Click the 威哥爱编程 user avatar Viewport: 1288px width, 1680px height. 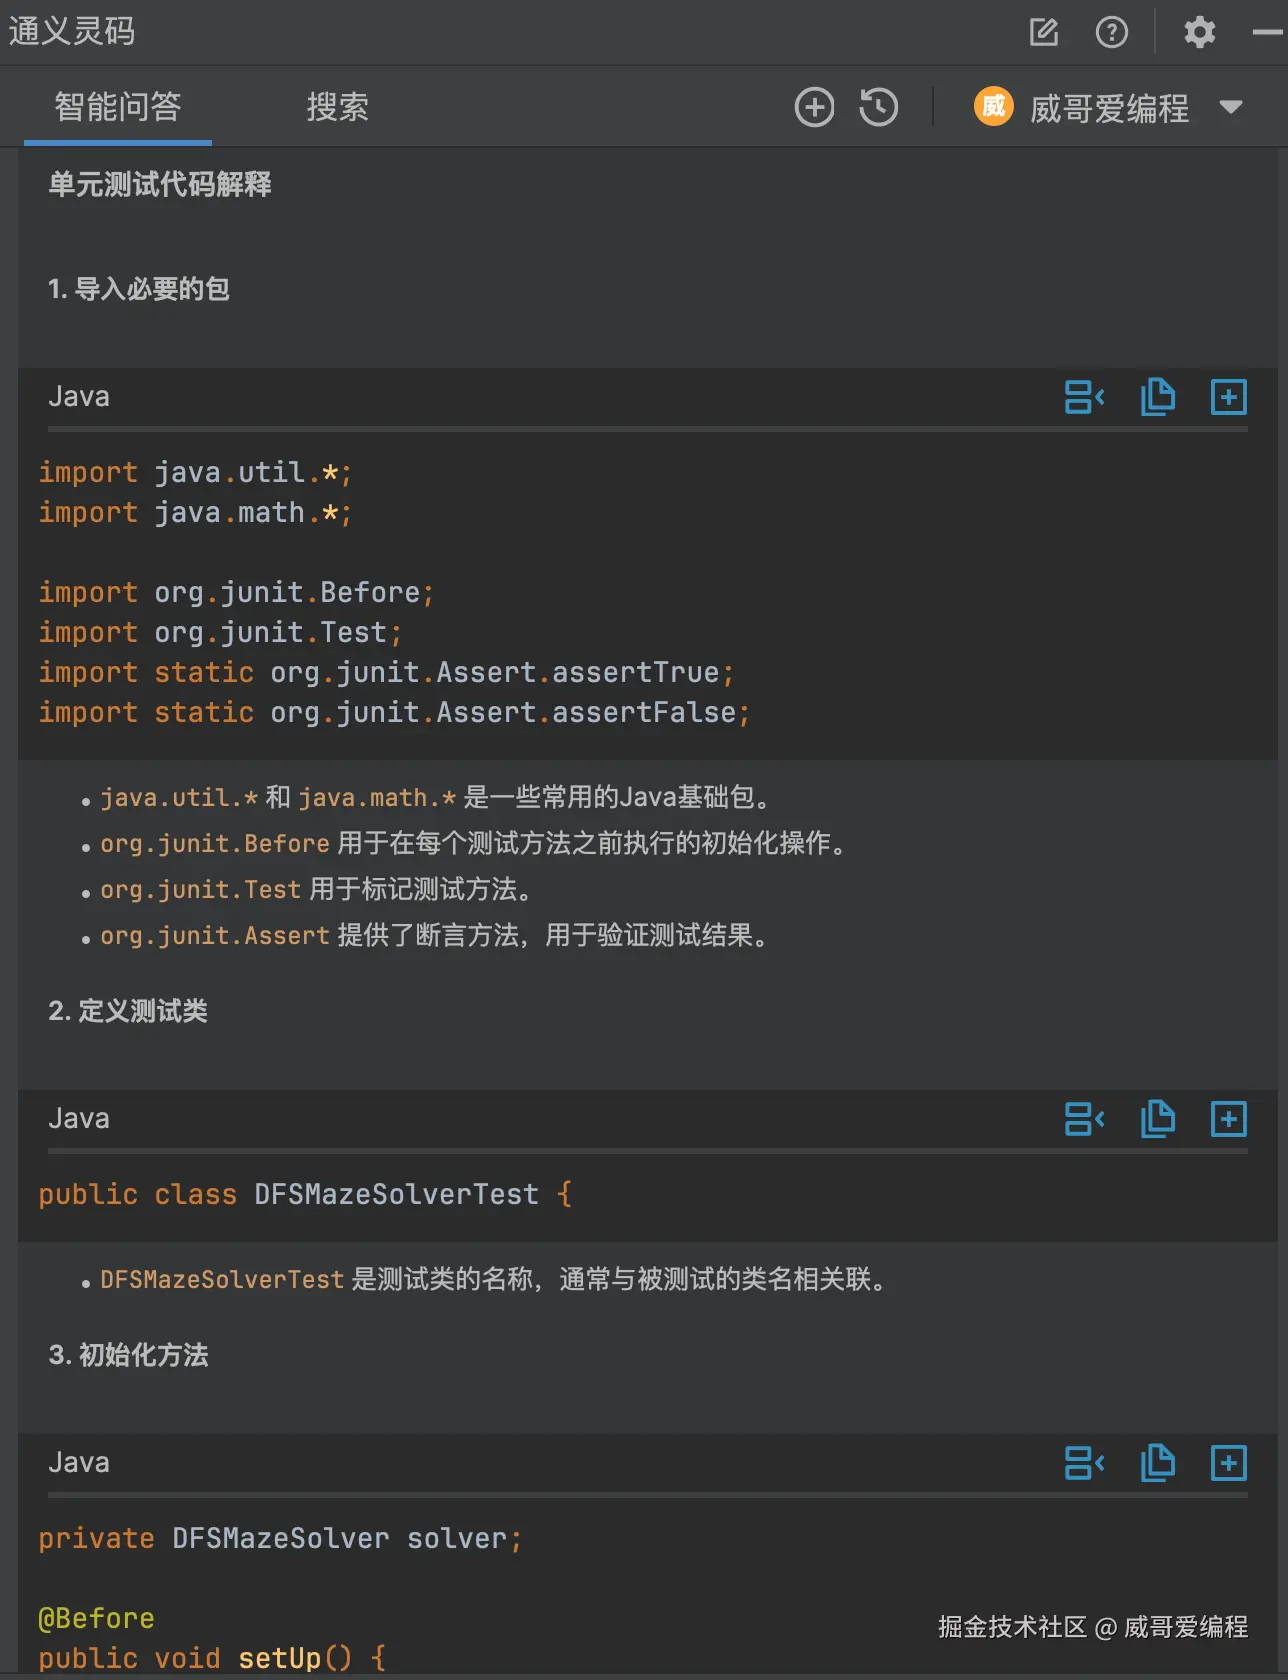994,106
